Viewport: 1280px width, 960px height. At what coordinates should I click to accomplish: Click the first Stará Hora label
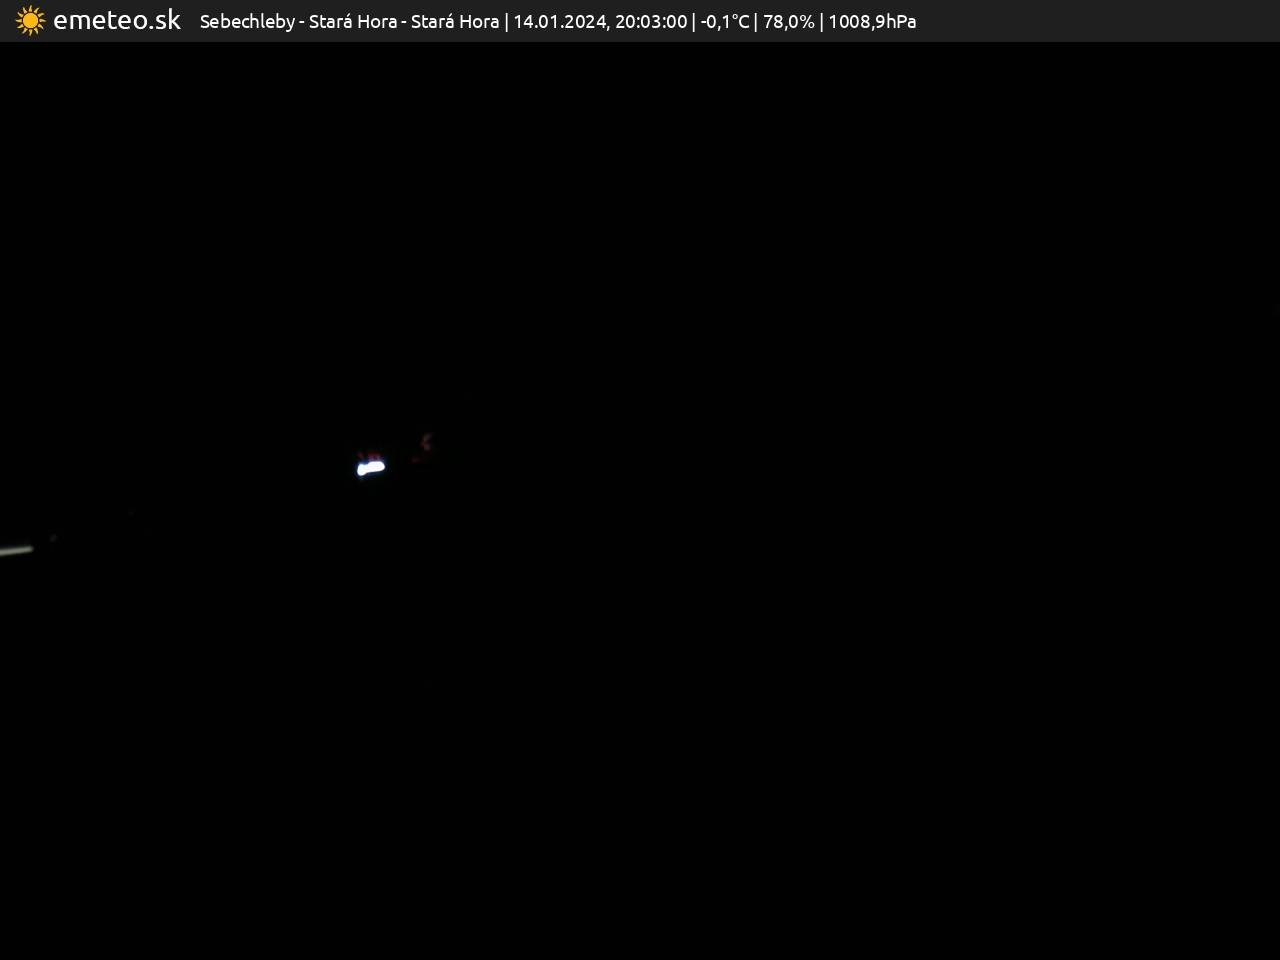click(352, 22)
